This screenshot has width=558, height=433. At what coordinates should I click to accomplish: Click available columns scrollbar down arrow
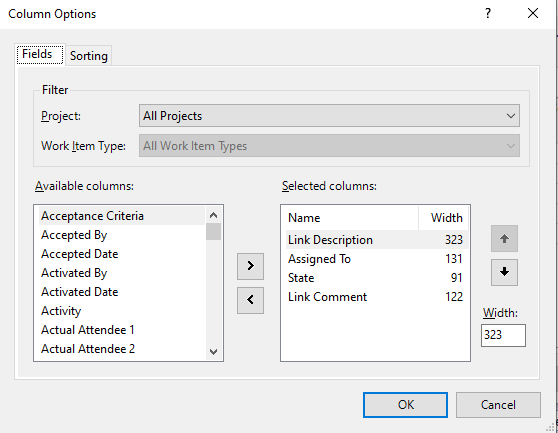tap(214, 352)
